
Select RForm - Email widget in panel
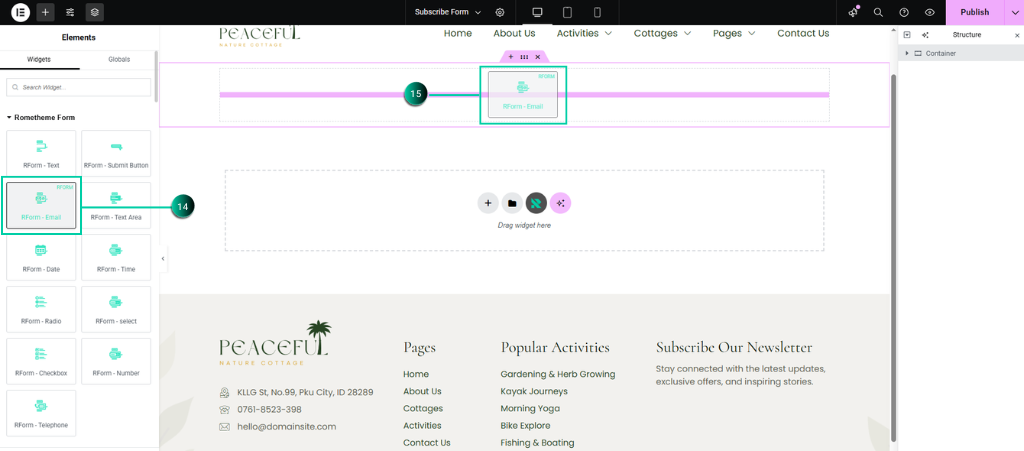pyautogui.click(x=41, y=206)
